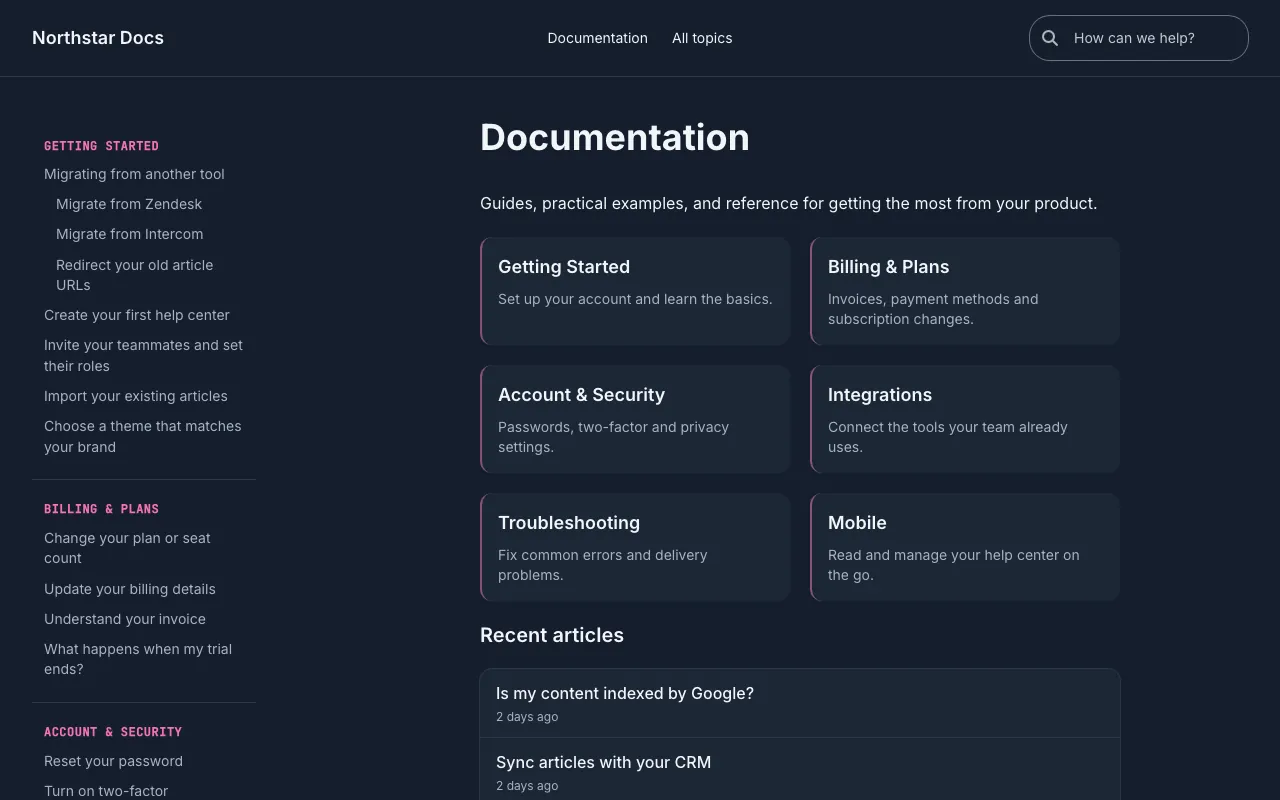Open "Update your billing details" link

130,589
